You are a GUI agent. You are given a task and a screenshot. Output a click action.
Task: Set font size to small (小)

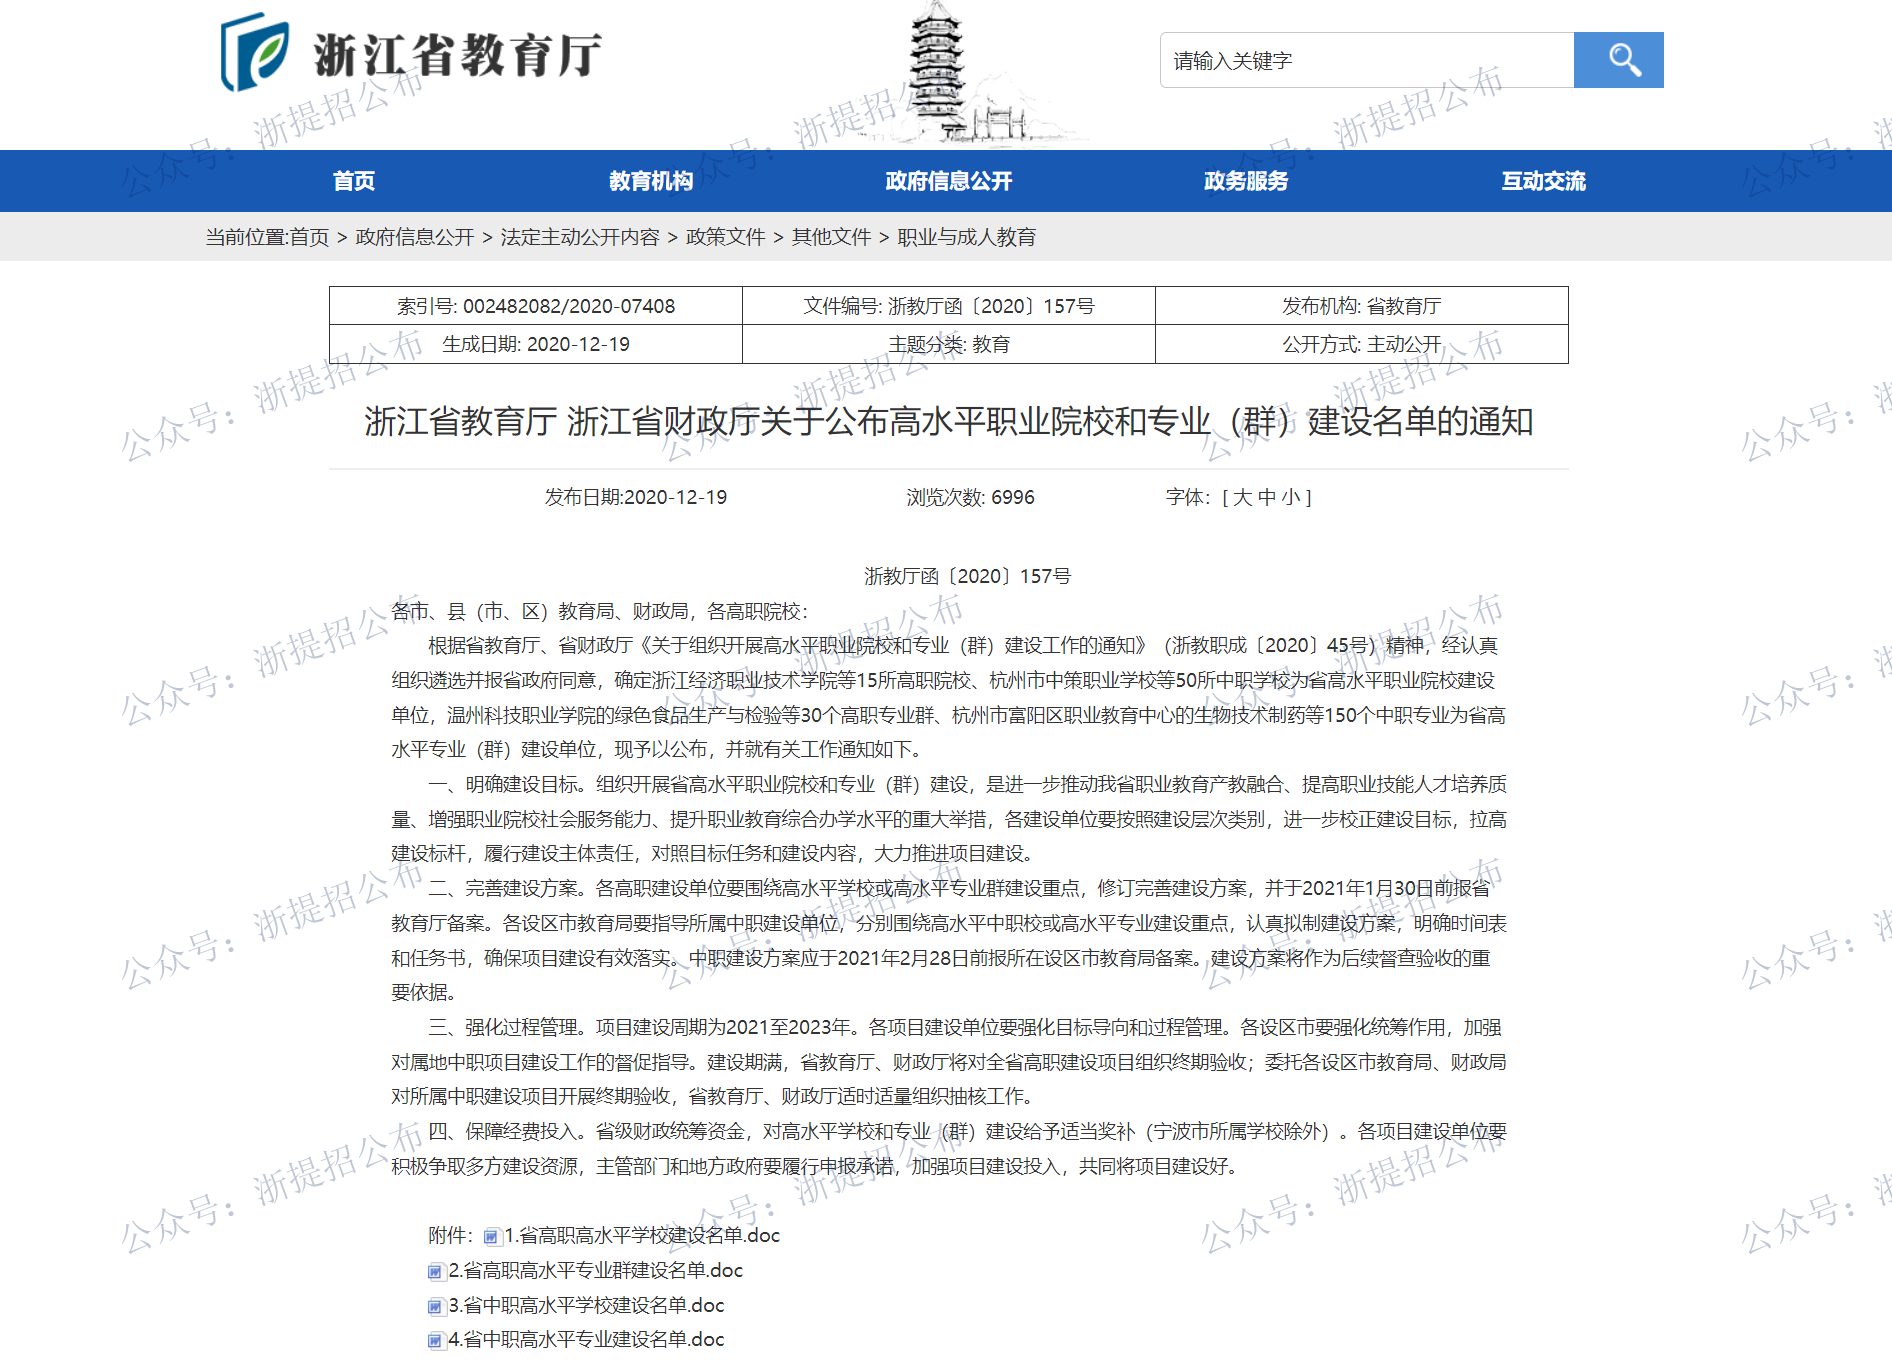(x=1291, y=498)
